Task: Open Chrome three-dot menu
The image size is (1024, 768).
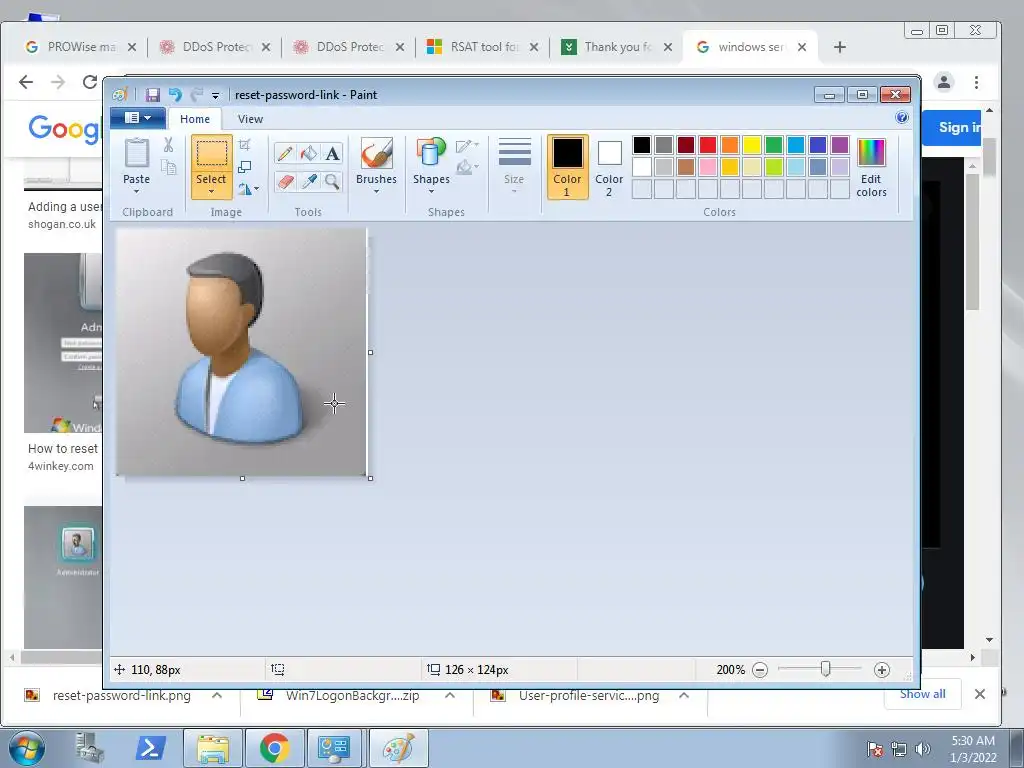Action: [x=976, y=82]
